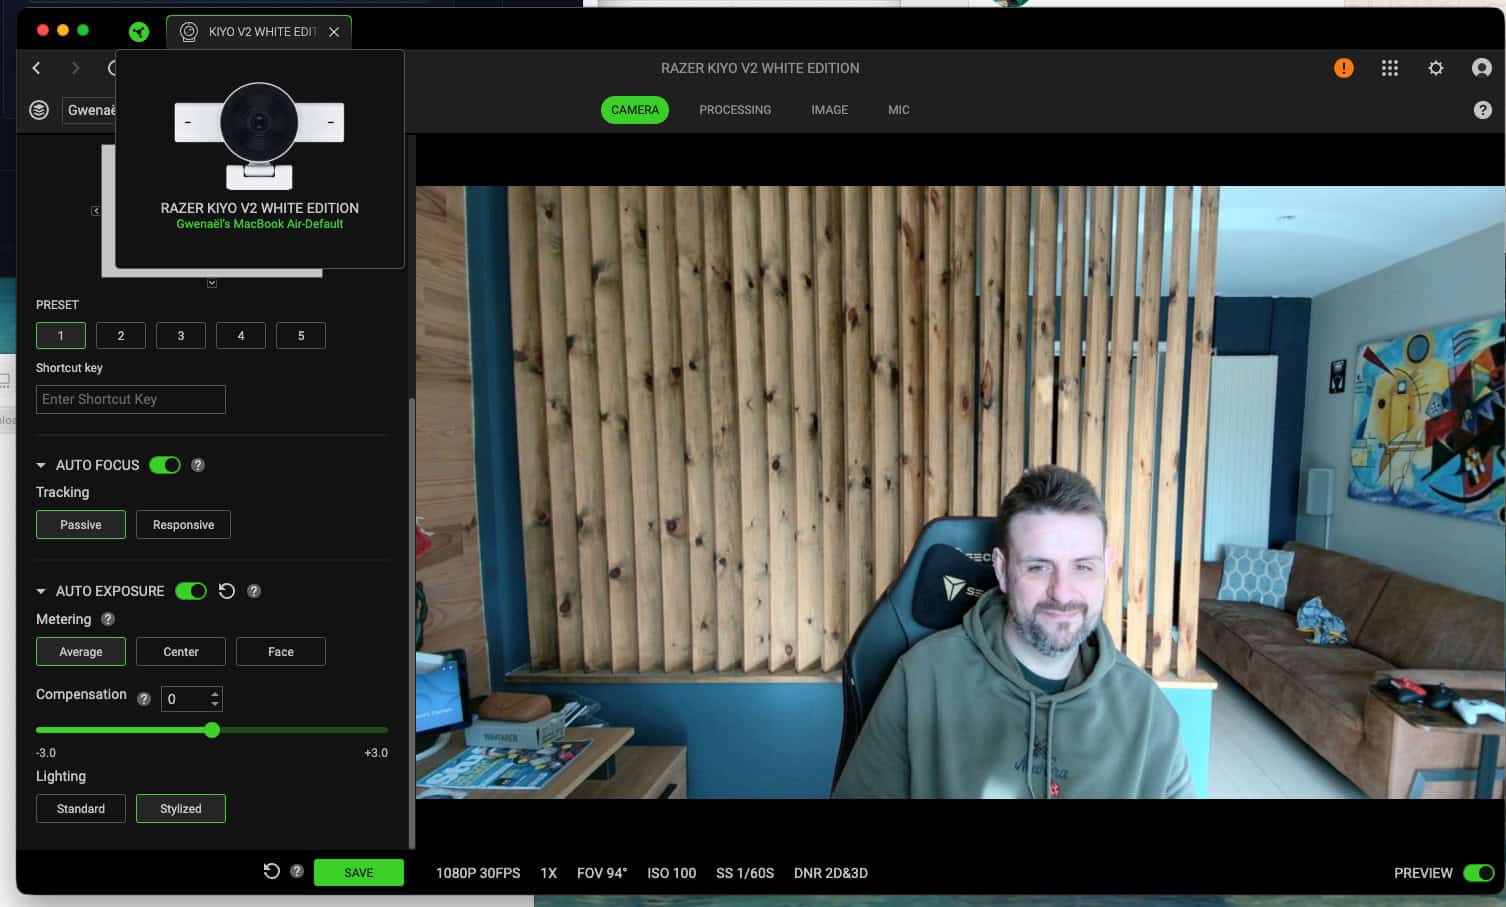The image size is (1506, 907).
Task: Open the user account profile icon
Action: pyautogui.click(x=1481, y=68)
